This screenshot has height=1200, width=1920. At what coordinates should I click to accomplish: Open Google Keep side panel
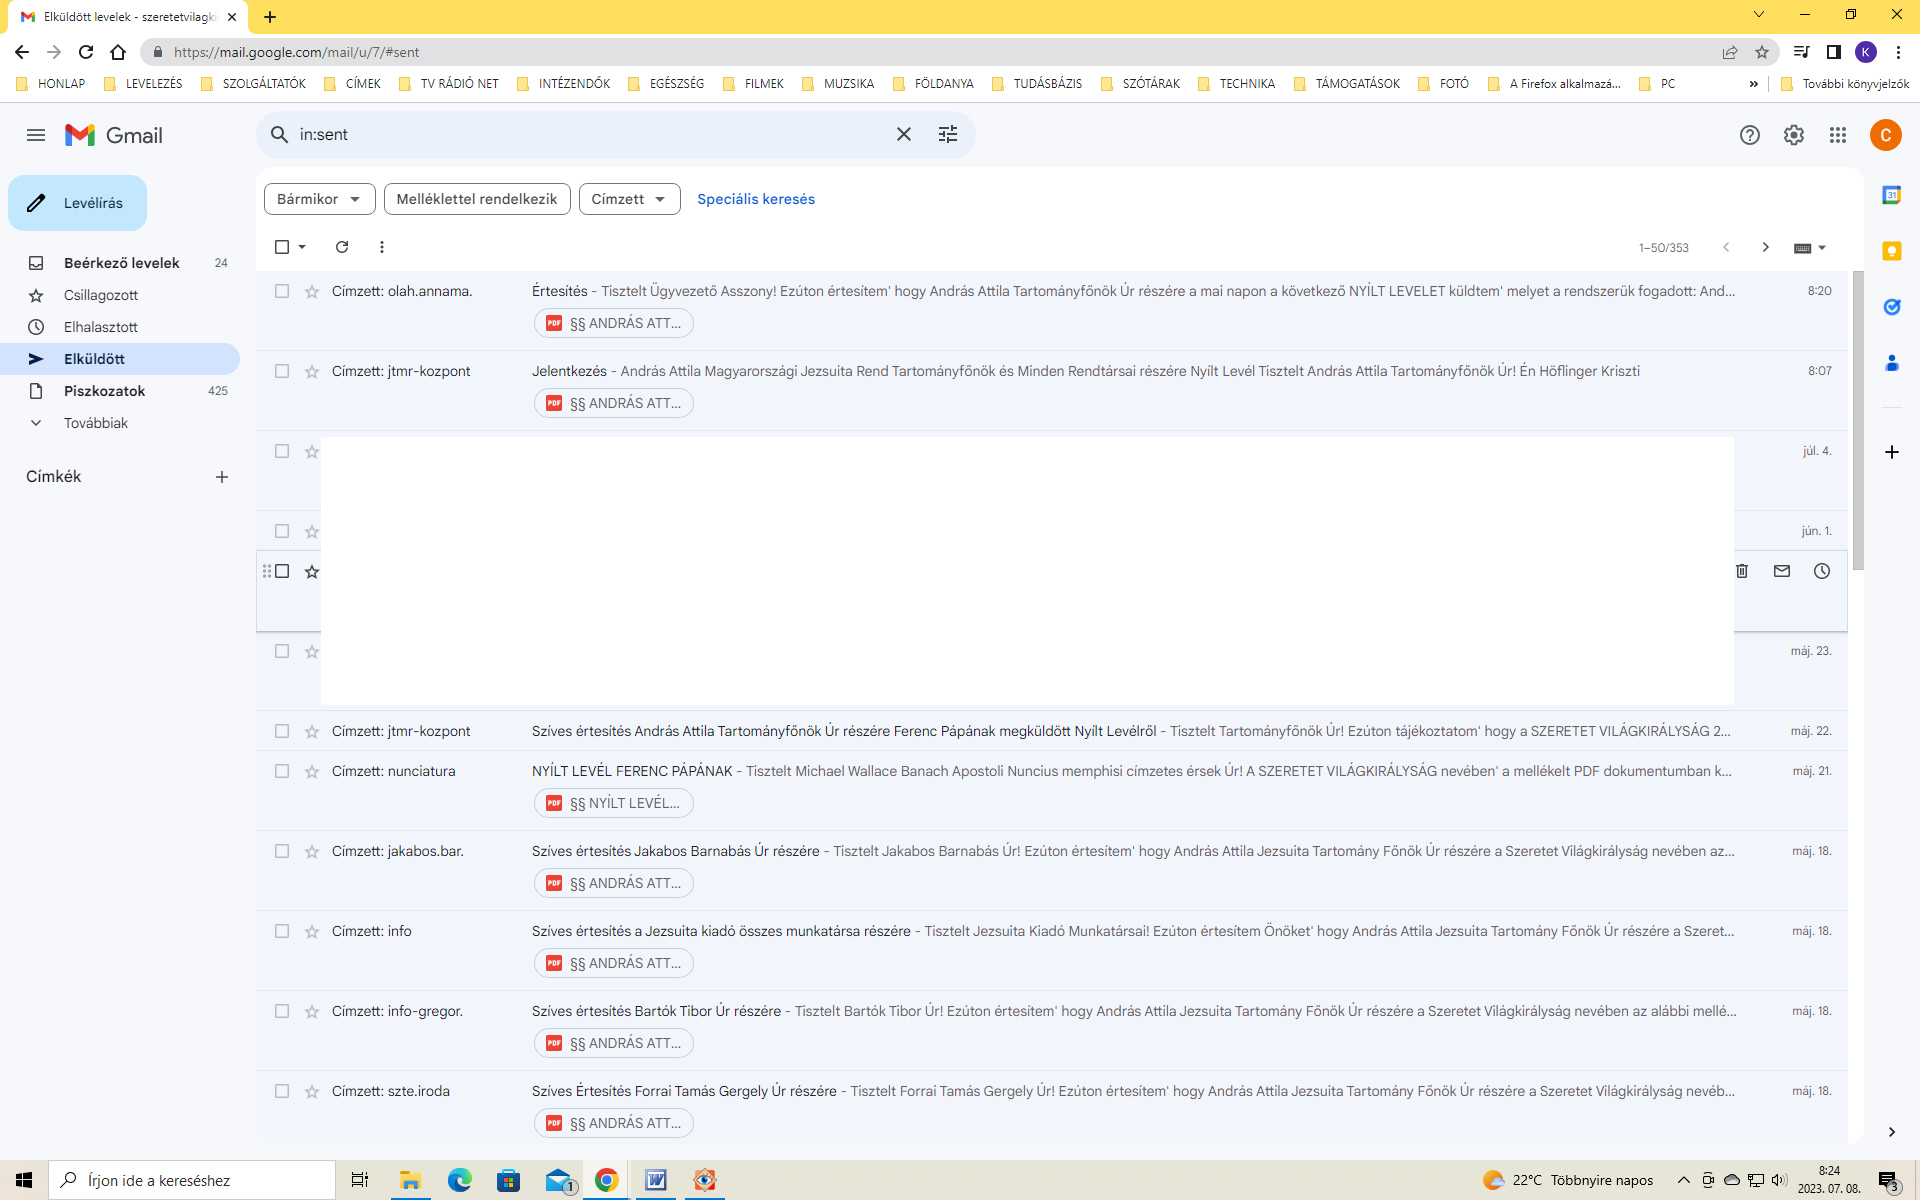[x=1892, y=251]
